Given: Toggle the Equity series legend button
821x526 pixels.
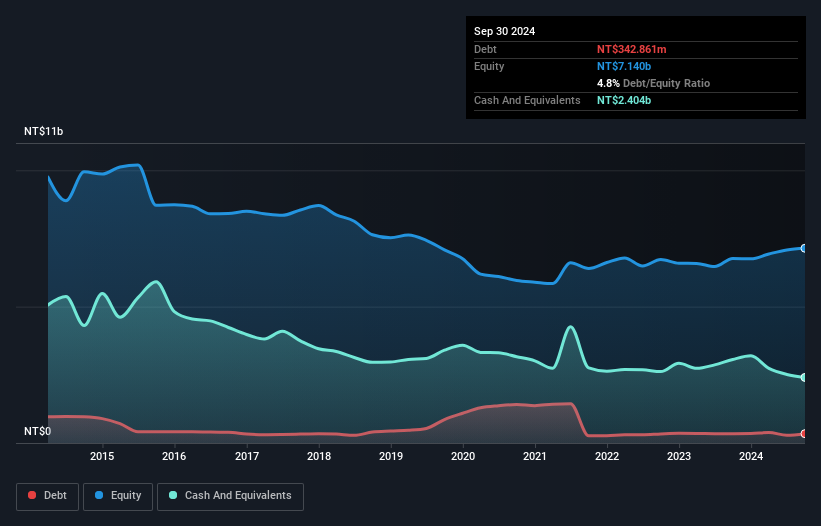Looking at the screenshot, I should pyautogui.click(x=118, y=496).
